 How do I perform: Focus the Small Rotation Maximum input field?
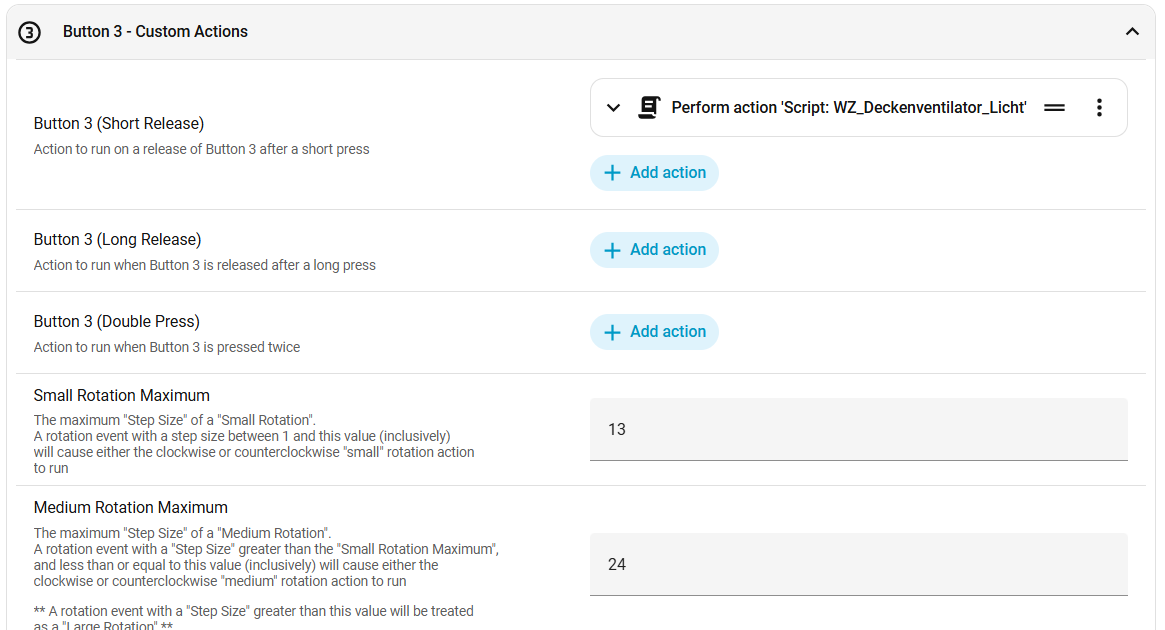click(858, 429)
